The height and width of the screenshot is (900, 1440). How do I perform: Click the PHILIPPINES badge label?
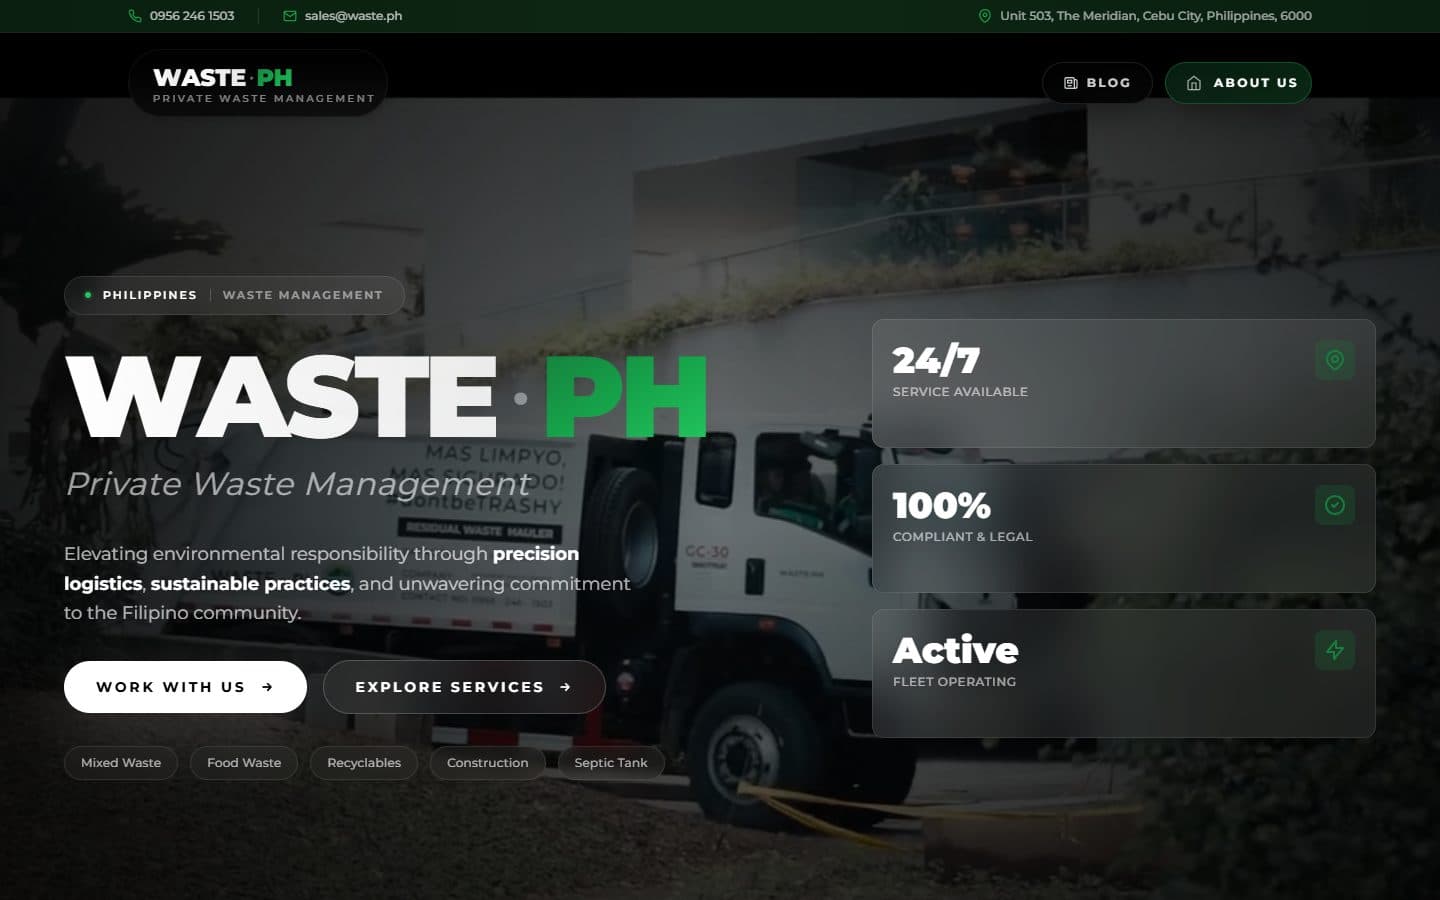tap(150, 295)
